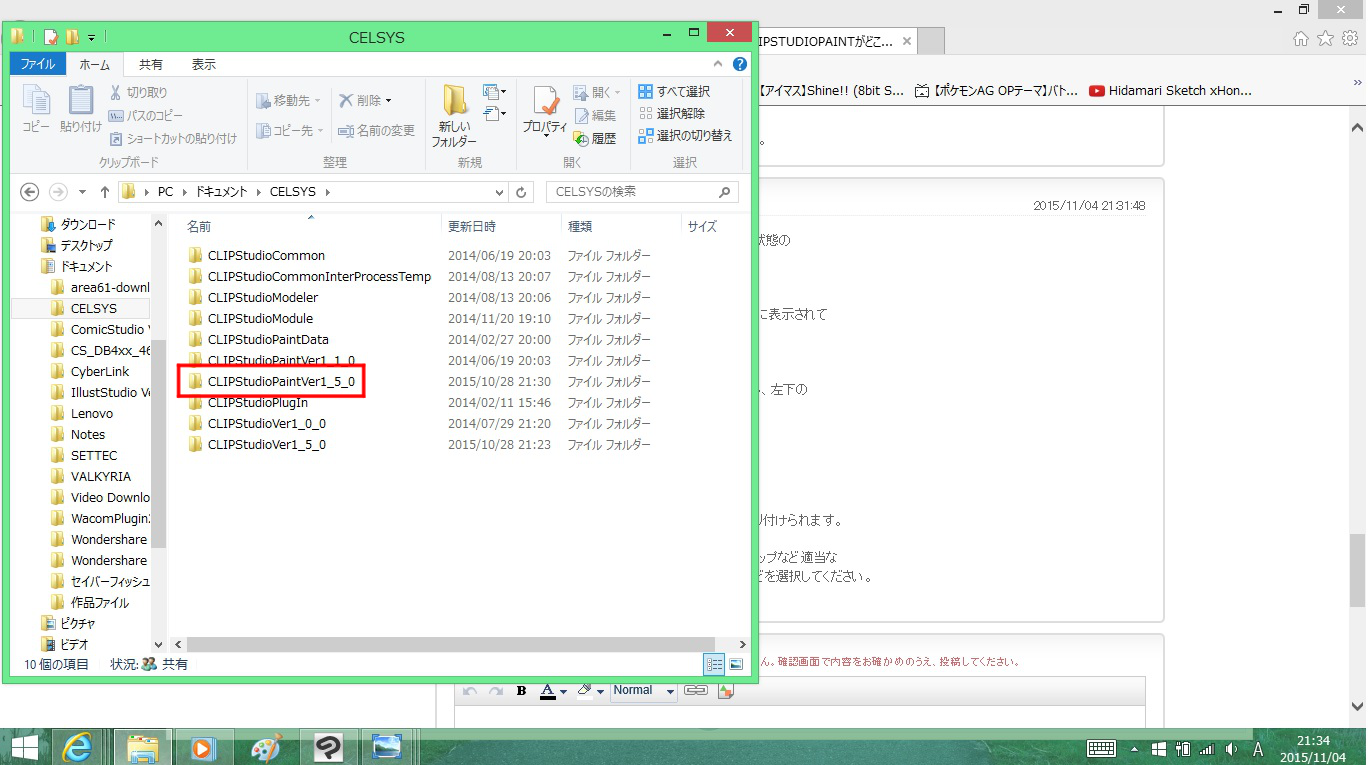Viewport: 1368px width, 765px height.
Task: Click highlight color in browser editor
Action: coord(587,691)
